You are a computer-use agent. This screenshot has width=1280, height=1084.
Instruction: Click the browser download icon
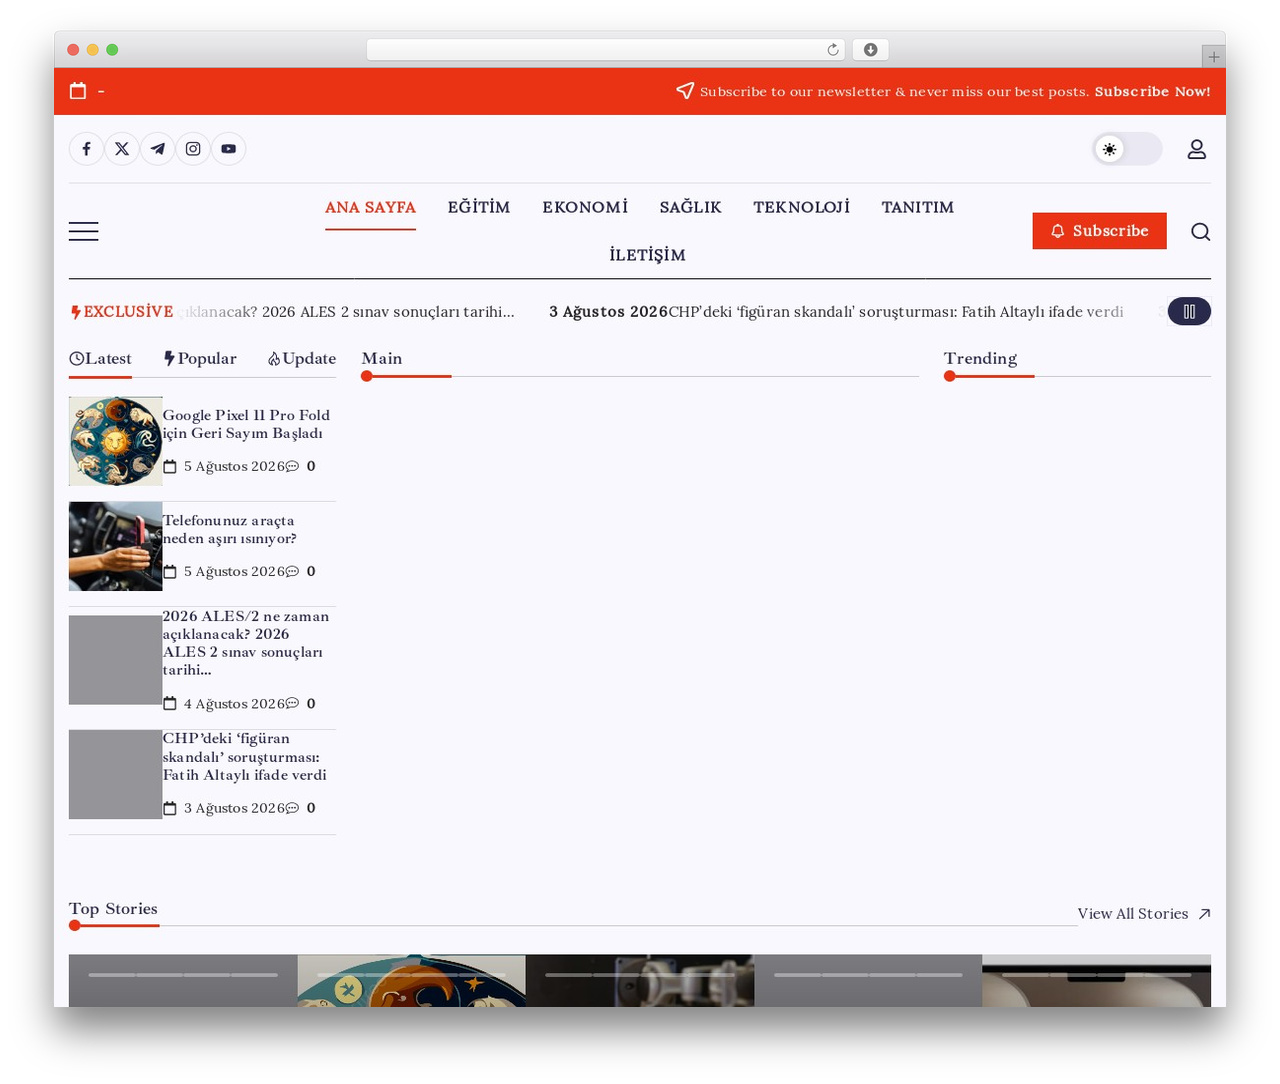pyautogui.click(x=871, y=50)
